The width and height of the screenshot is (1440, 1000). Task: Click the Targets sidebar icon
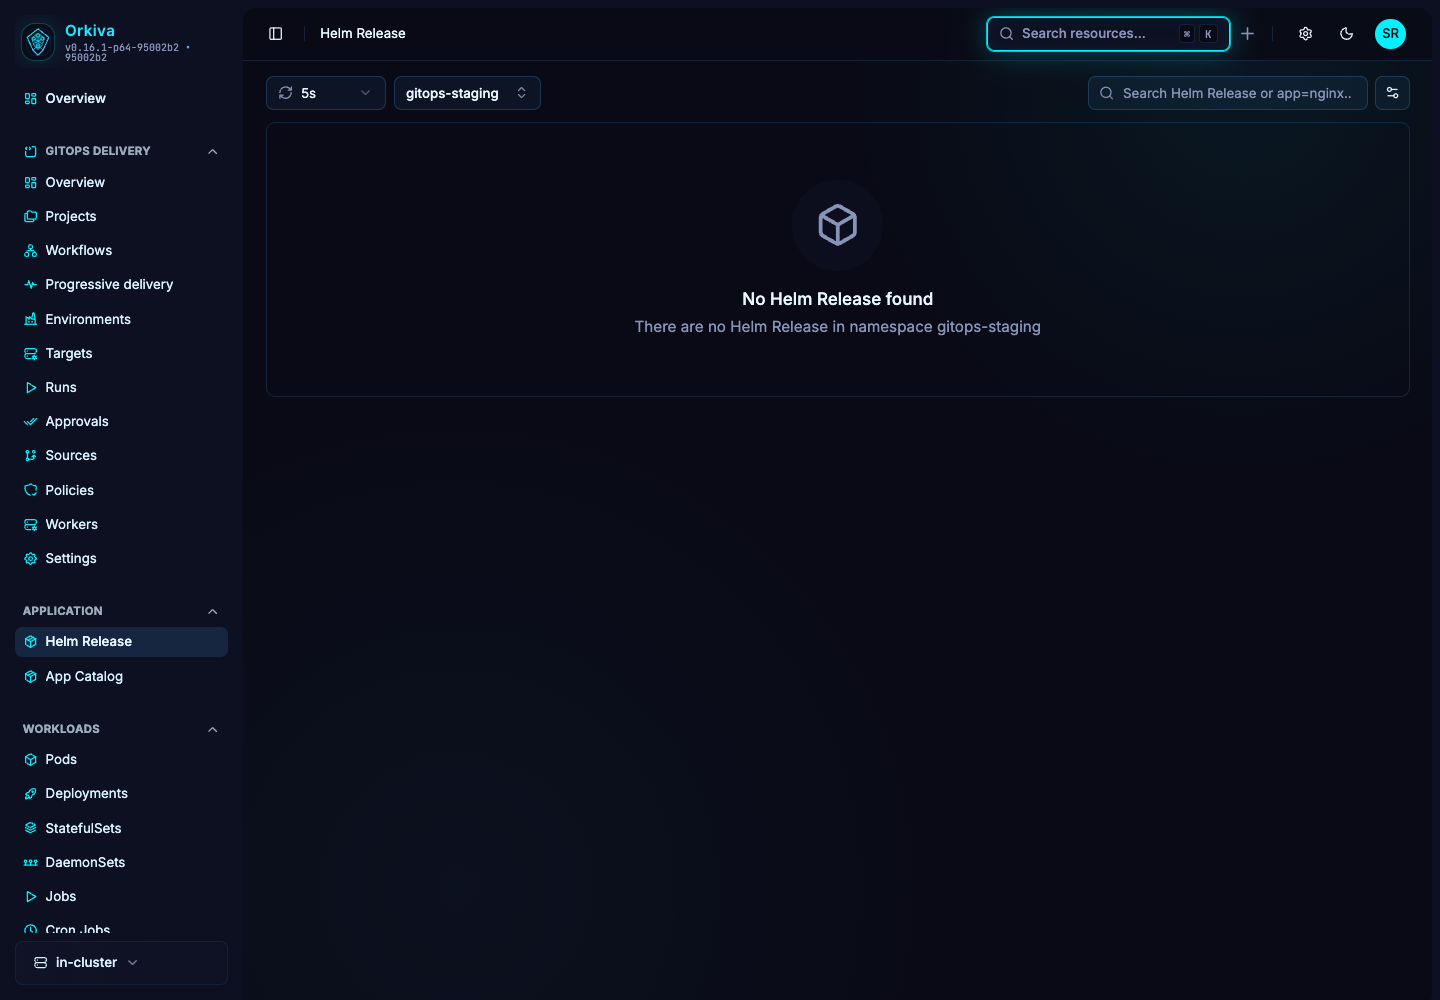[31, 354]
